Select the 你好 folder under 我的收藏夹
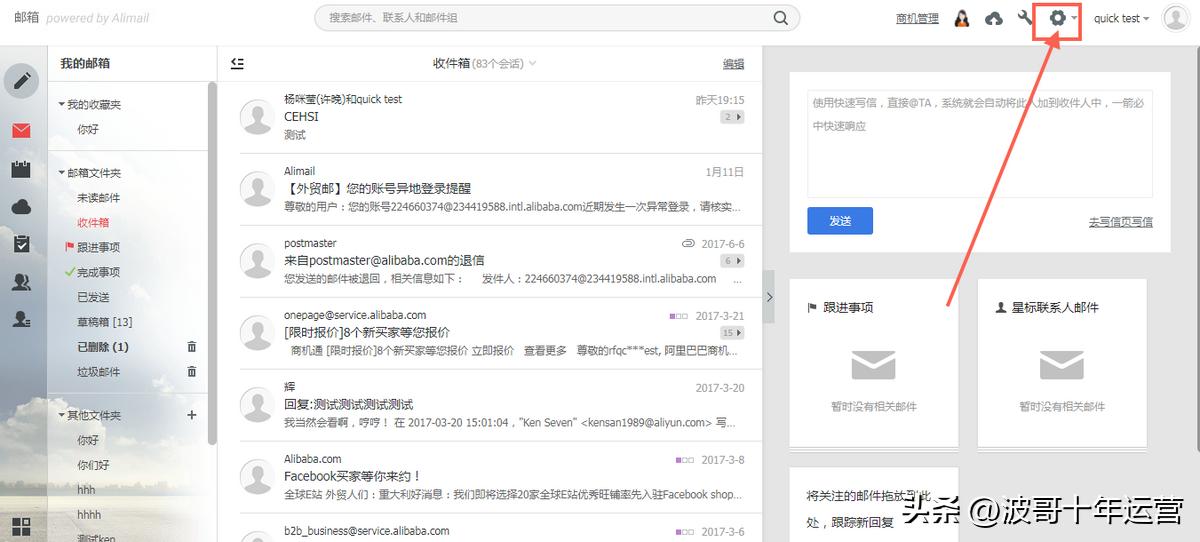Screen dimensions: 1200x542 click(x=88, y=129)
